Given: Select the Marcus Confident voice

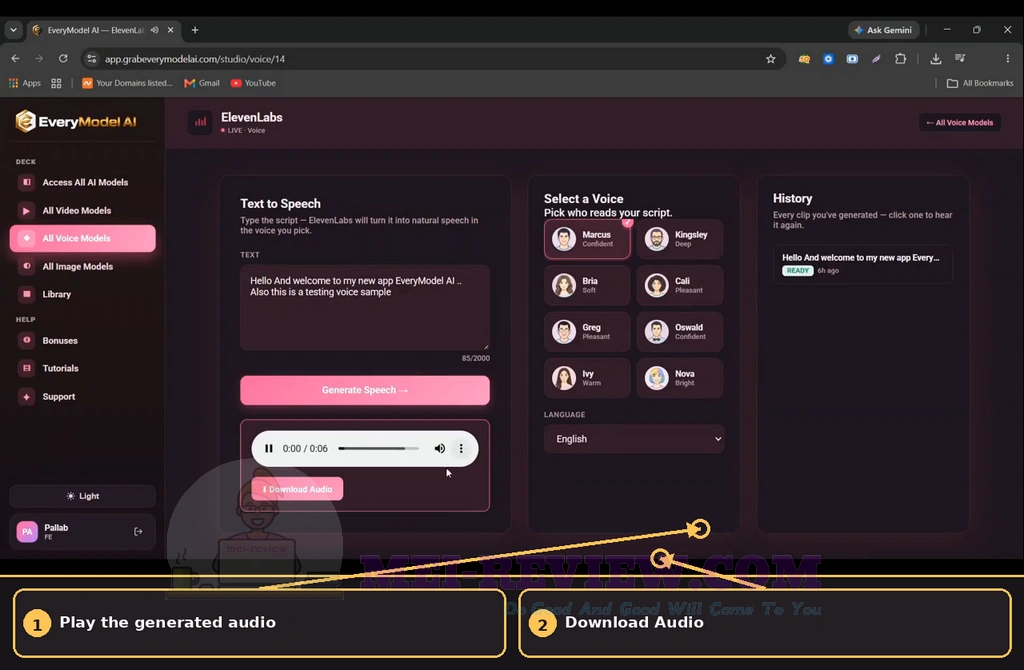Looking at the screenshot, I should pos(587,239).
